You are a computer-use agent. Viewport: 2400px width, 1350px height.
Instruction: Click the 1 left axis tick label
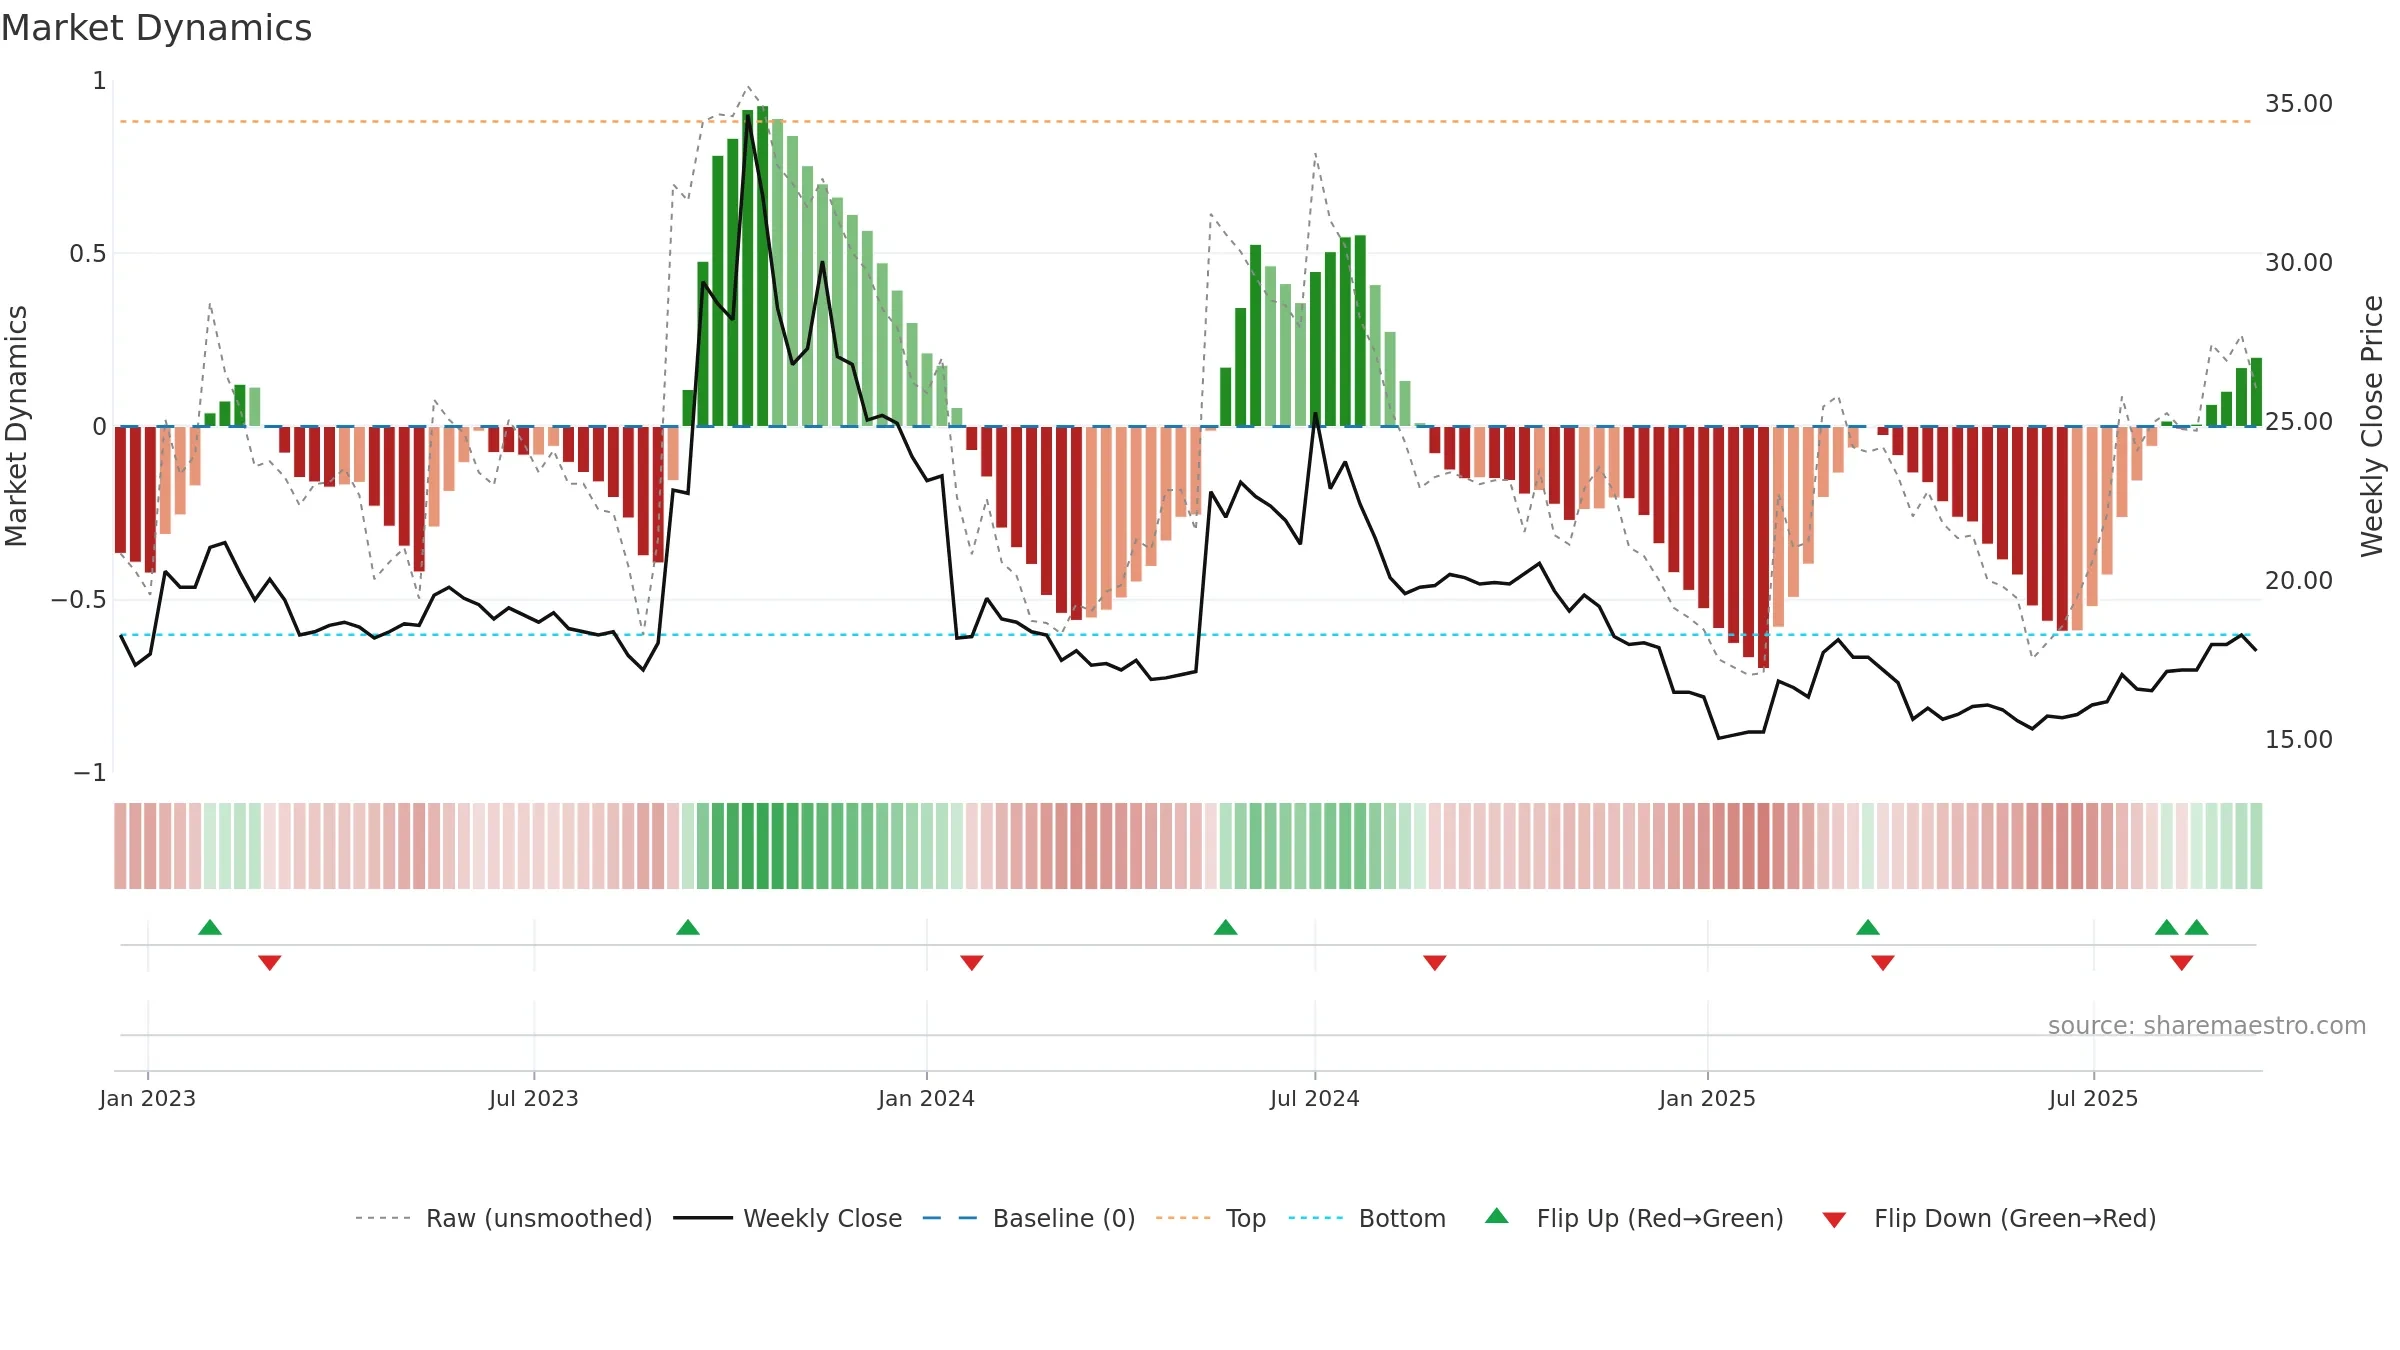pos(99,80)
